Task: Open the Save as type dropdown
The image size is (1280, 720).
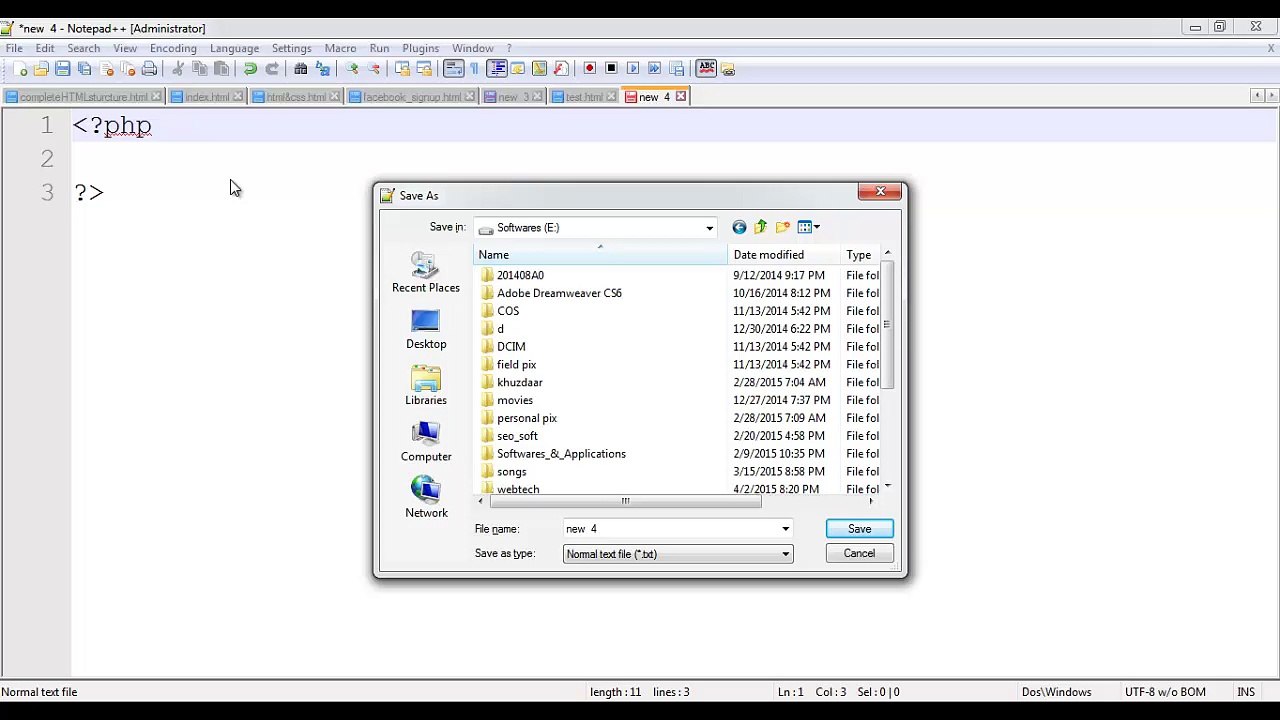Action: pyautogui.click(x=785, y=554)
